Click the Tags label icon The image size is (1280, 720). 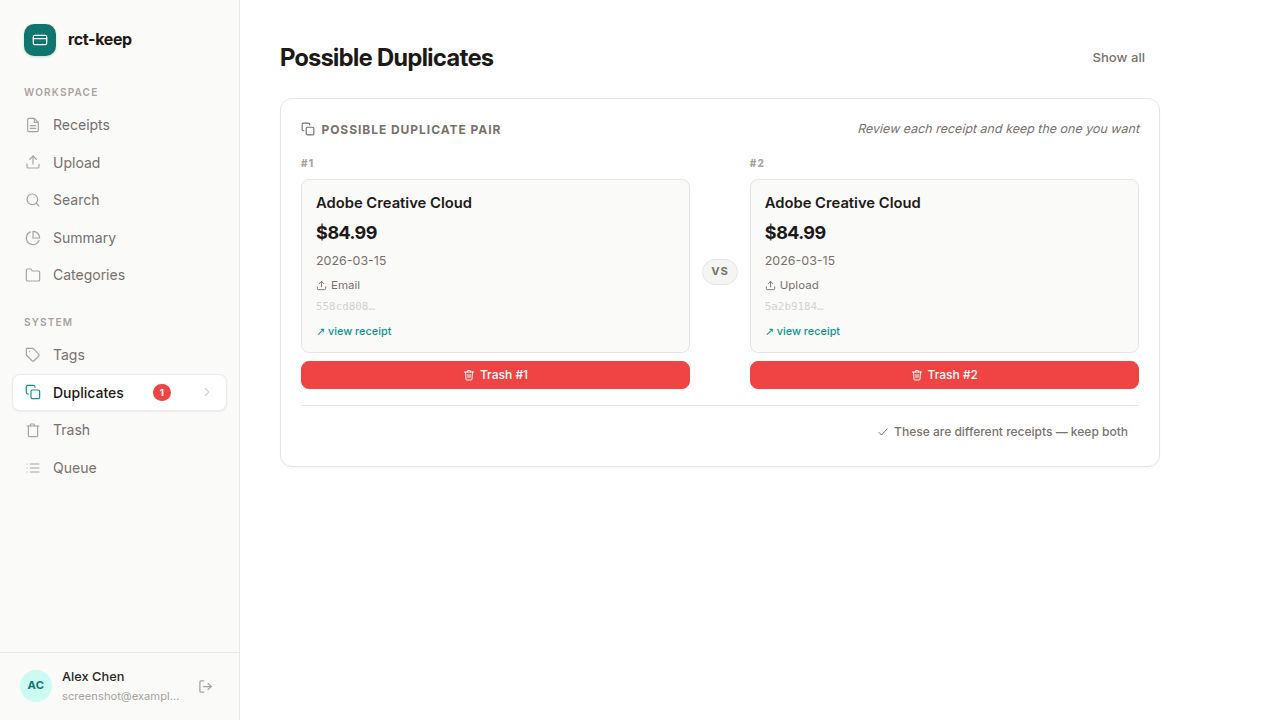(33, 355)
